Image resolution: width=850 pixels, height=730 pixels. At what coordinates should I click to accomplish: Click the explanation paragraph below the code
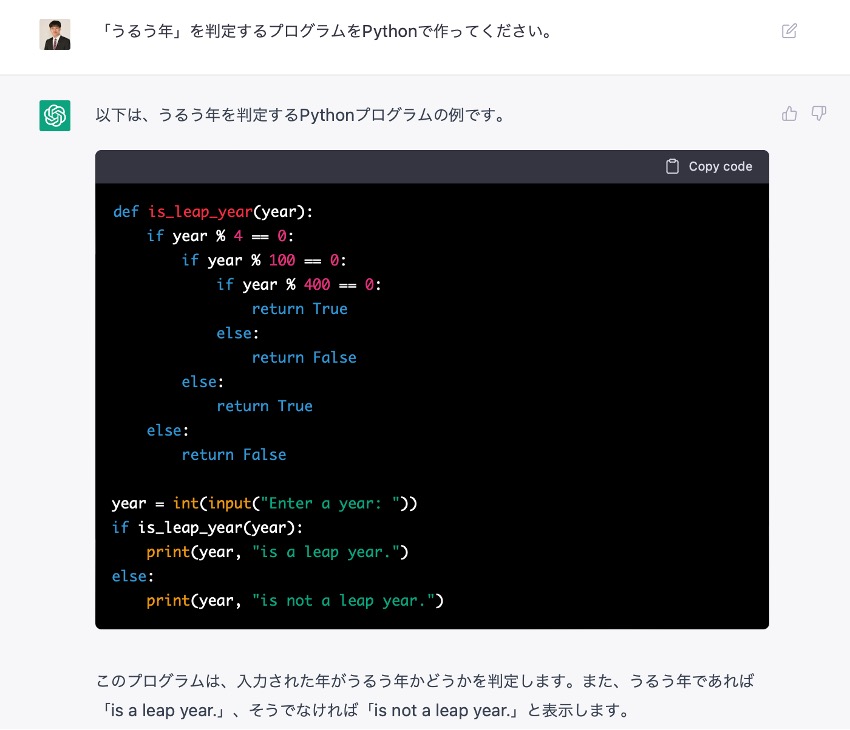point(425,695)
